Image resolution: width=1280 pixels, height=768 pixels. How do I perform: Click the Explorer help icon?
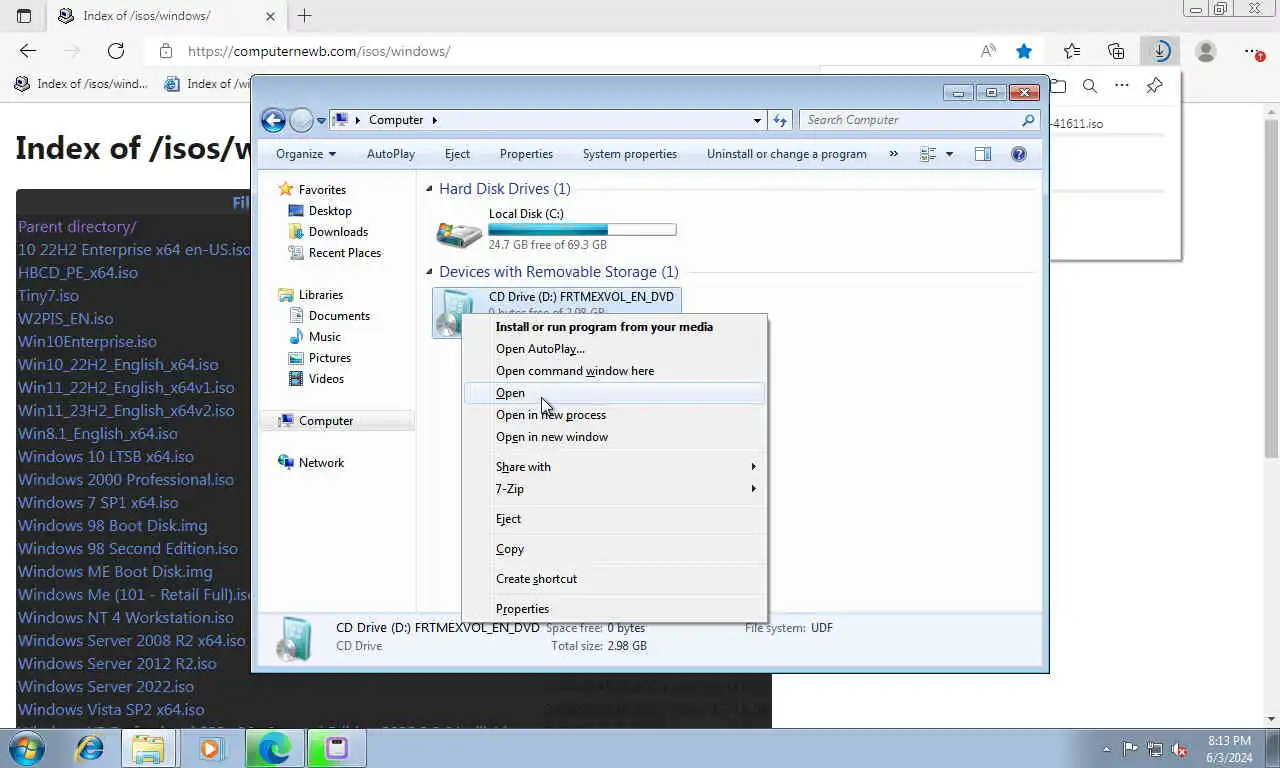click(x=1019, y=154)
